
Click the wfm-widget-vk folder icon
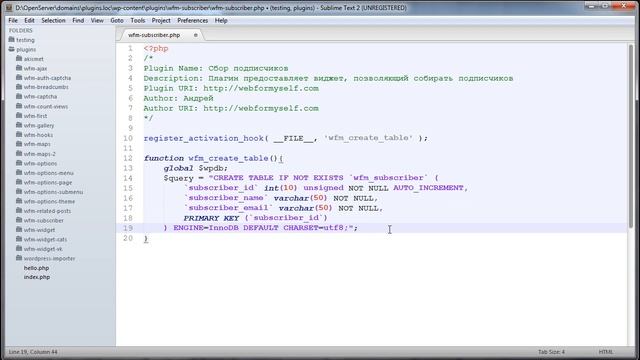coord(19,249)
